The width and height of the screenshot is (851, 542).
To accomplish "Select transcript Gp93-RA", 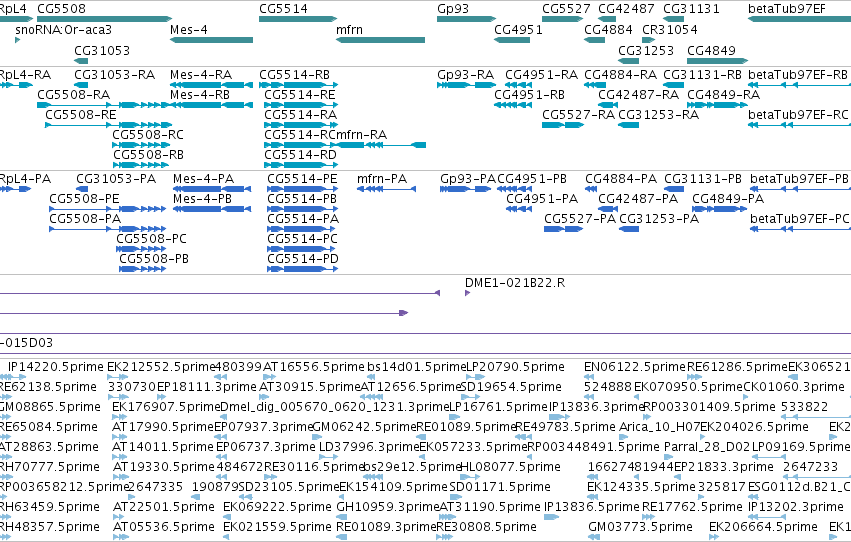I will [x=466, y=74].
